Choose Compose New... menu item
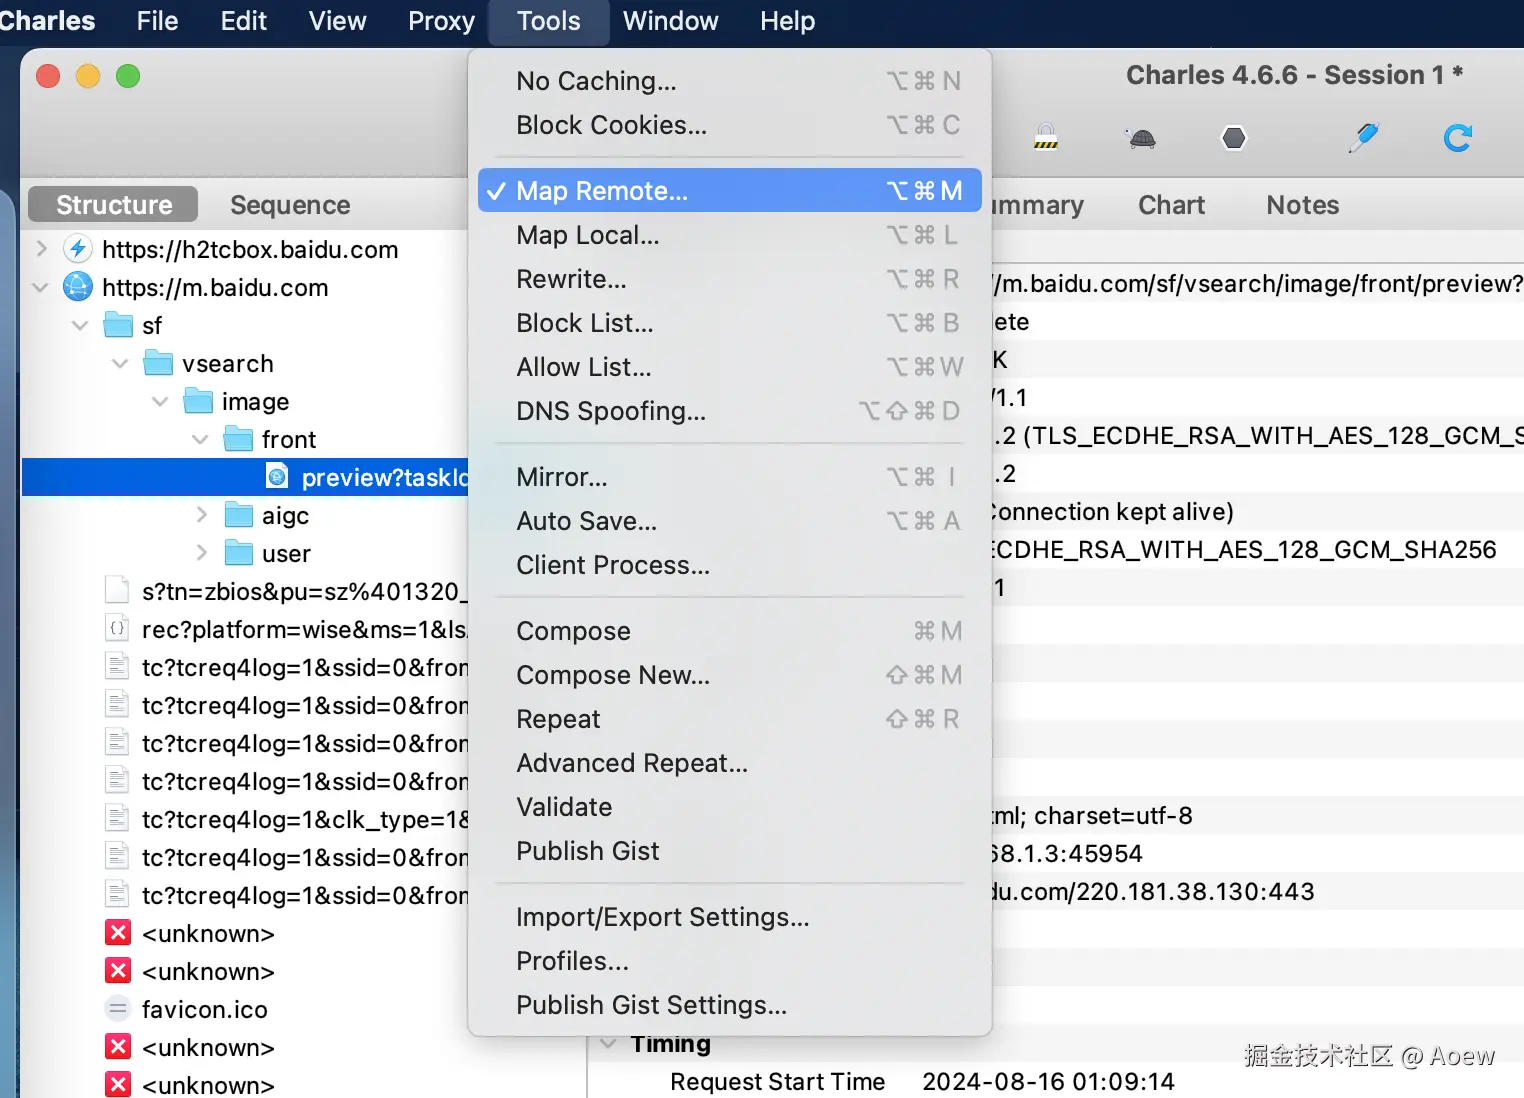Image resolution: width=1524 pixels, height=1098 pixels. [x=730, y=674]
